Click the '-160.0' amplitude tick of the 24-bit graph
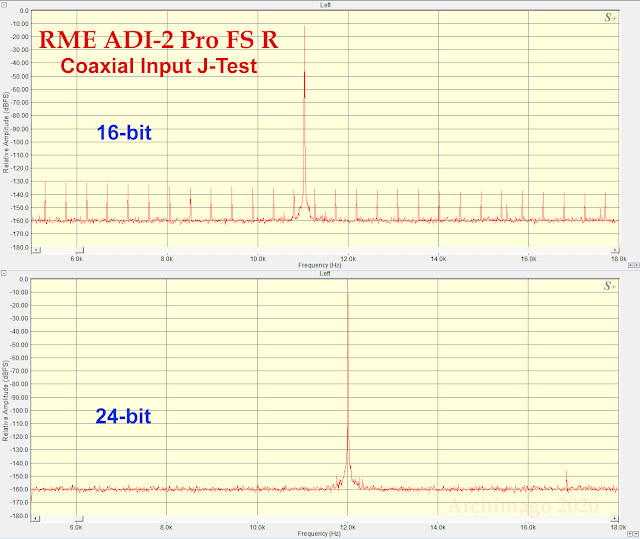The image size is (640, 539). pos(20,489)
